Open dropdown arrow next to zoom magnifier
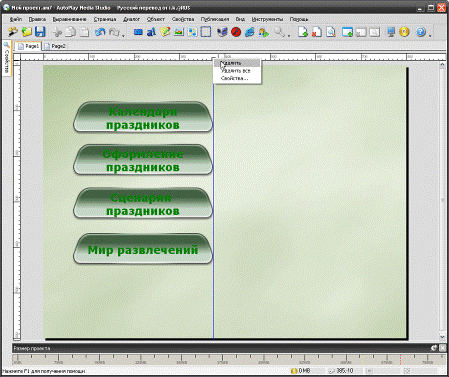The image size is (449, 377). coord(288,35)
